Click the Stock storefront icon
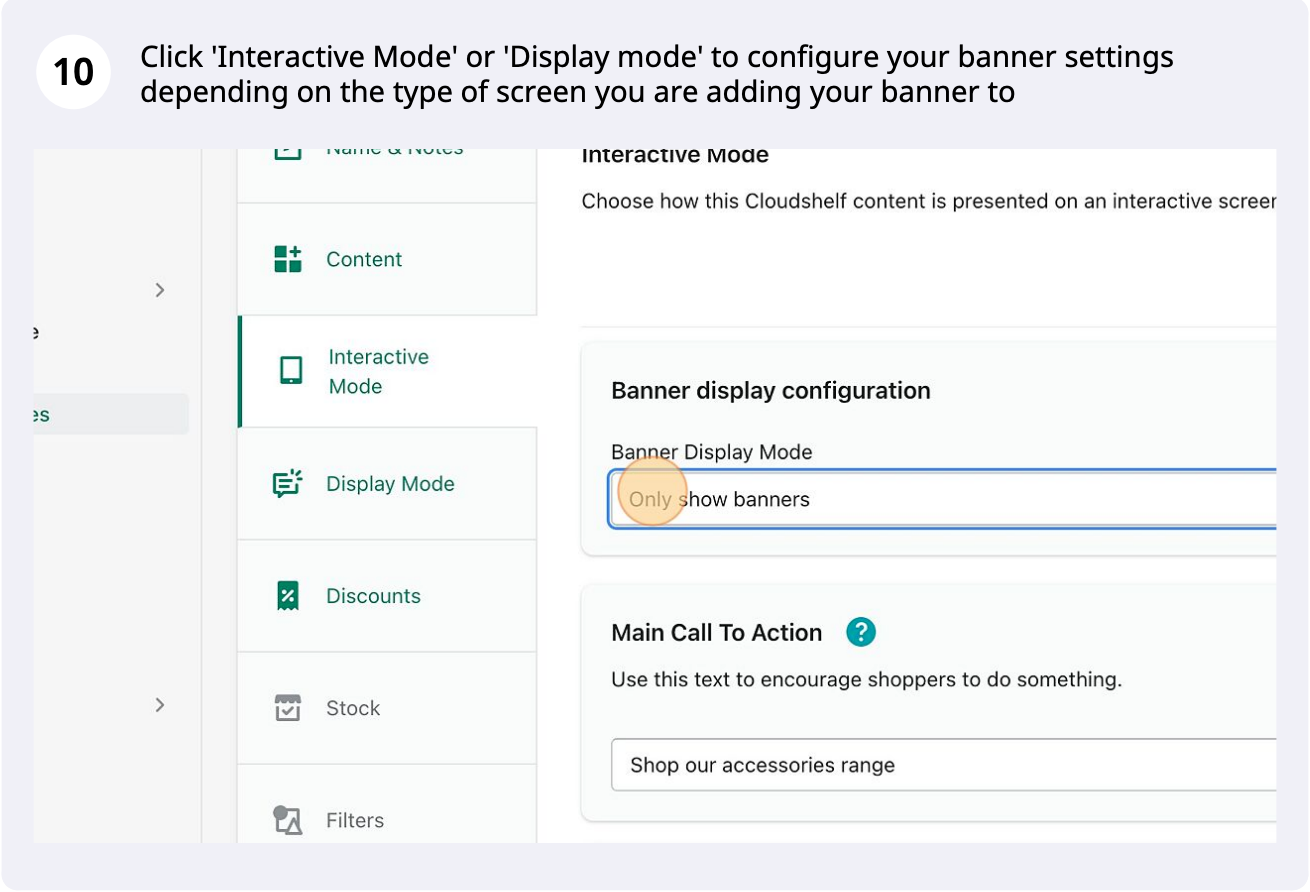1310x892 pixels. click(288, 708)
